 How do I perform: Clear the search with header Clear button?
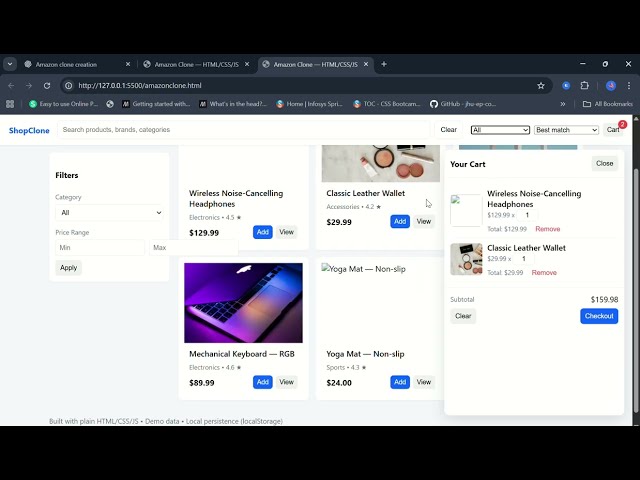pos(449,130)
